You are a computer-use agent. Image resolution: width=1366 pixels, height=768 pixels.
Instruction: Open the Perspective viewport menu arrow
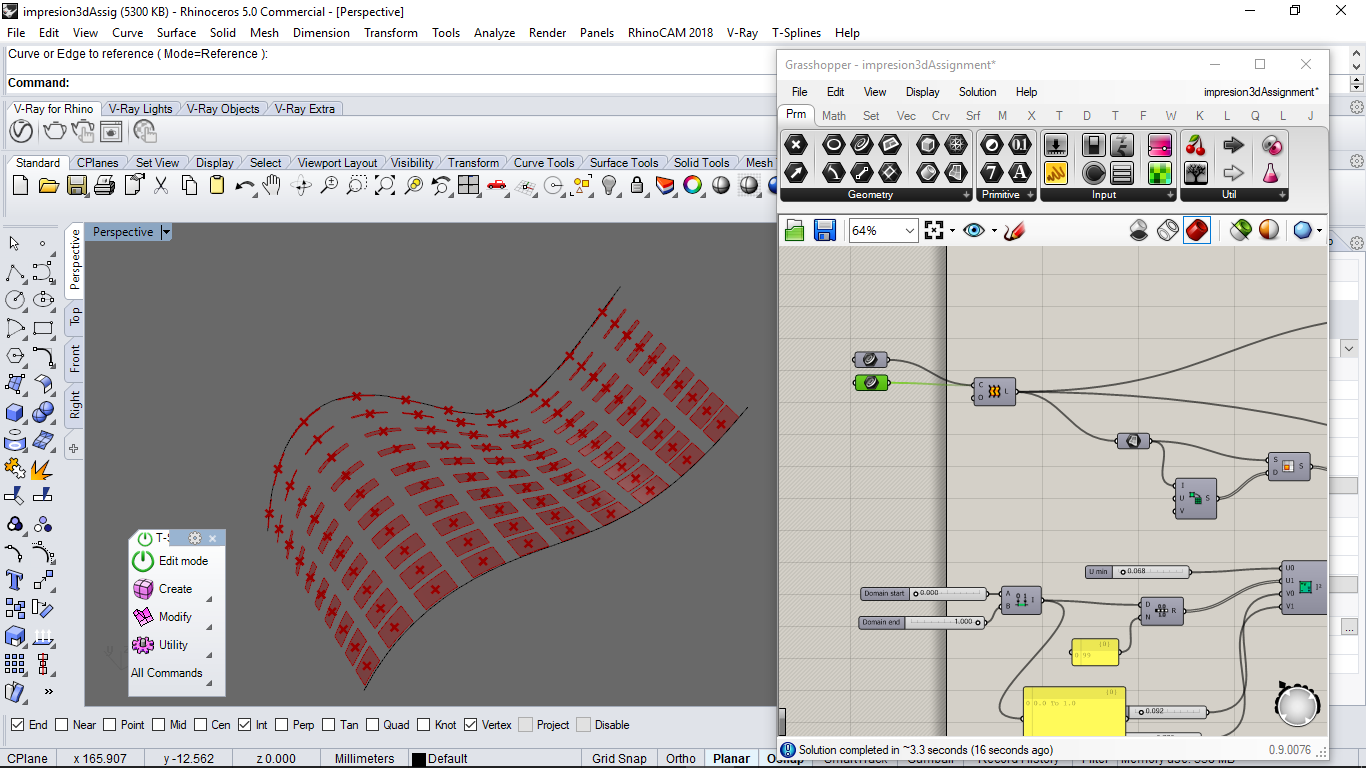(x=166, y=232)
